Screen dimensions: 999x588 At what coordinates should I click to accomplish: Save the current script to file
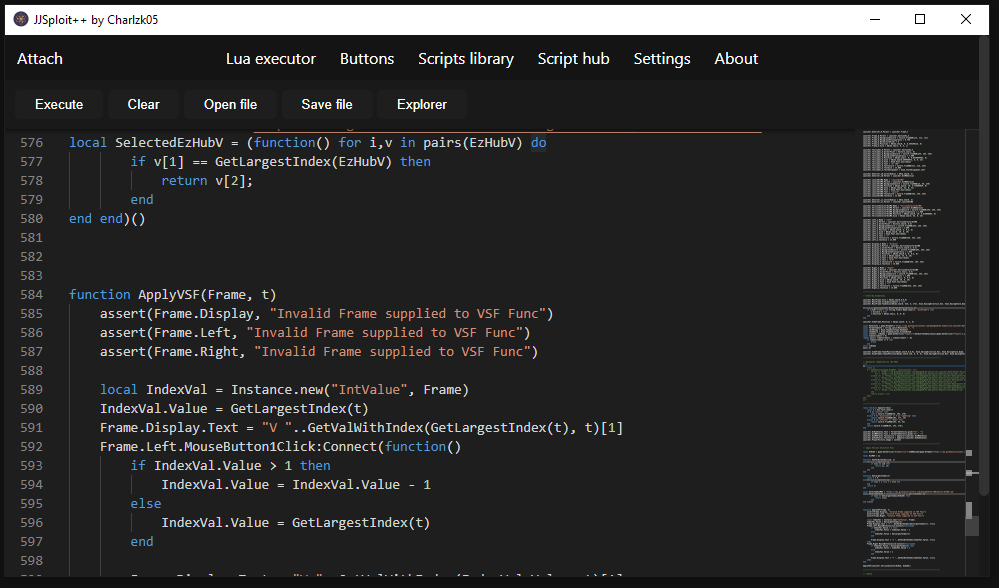tap(326, 104)
